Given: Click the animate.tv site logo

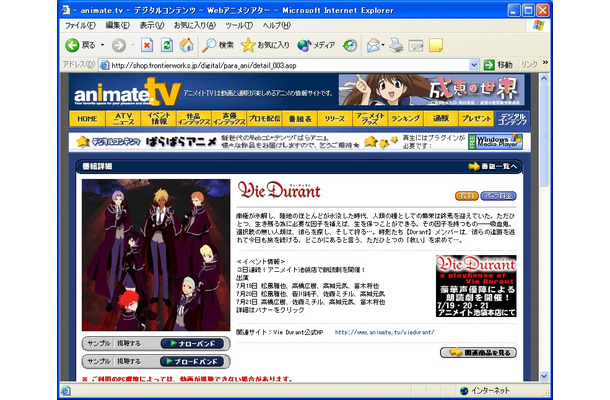Looking at the screenshot, I should coord(128,92).
